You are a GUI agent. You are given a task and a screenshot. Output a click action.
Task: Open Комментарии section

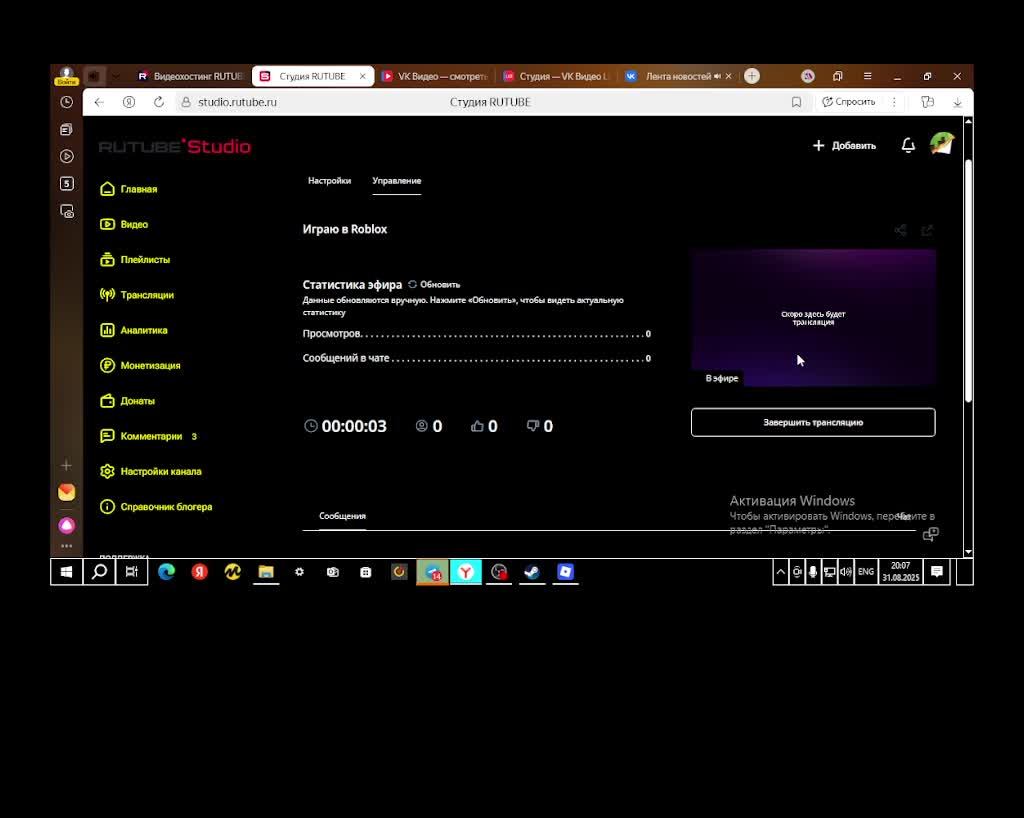pyautogui.click(x=148, y=435)
